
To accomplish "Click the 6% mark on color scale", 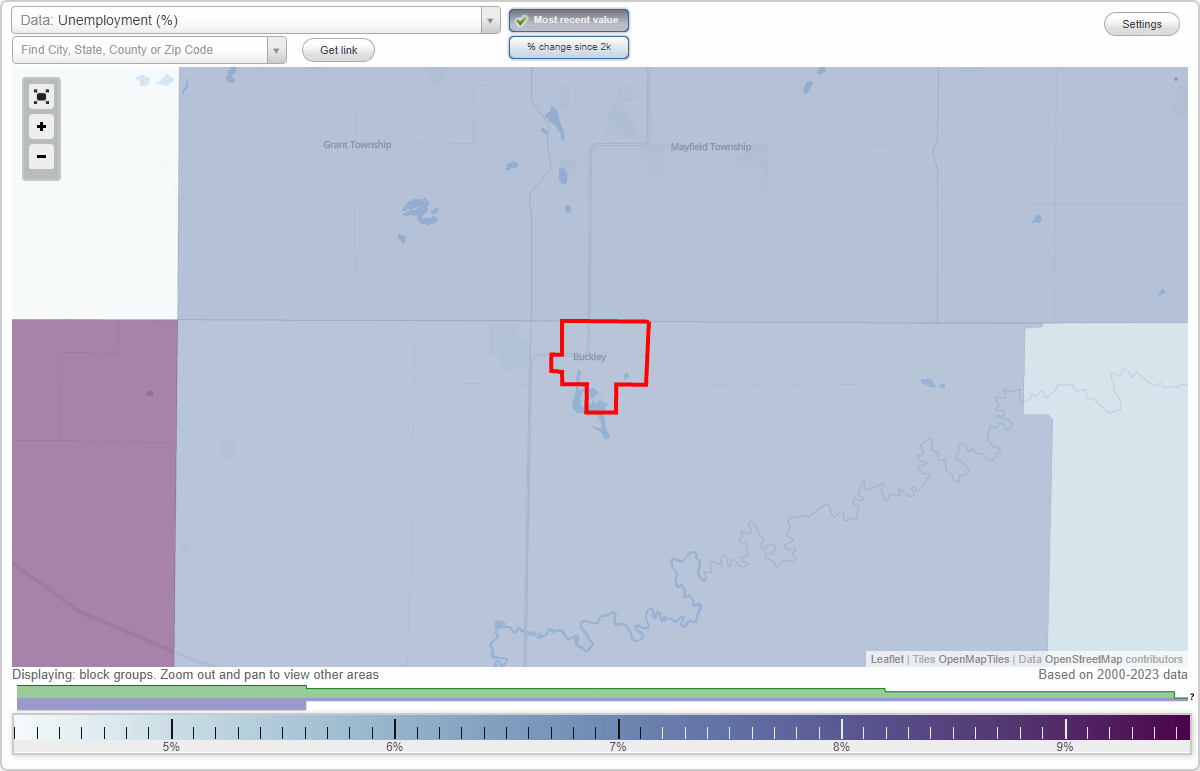I will click(395, 746).
